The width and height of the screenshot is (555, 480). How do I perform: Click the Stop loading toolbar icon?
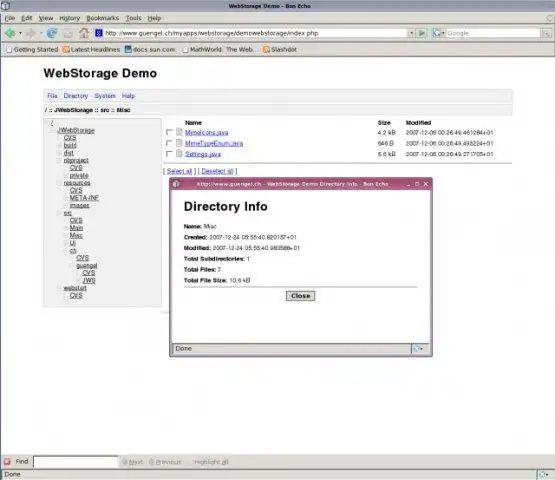(68, 34)
